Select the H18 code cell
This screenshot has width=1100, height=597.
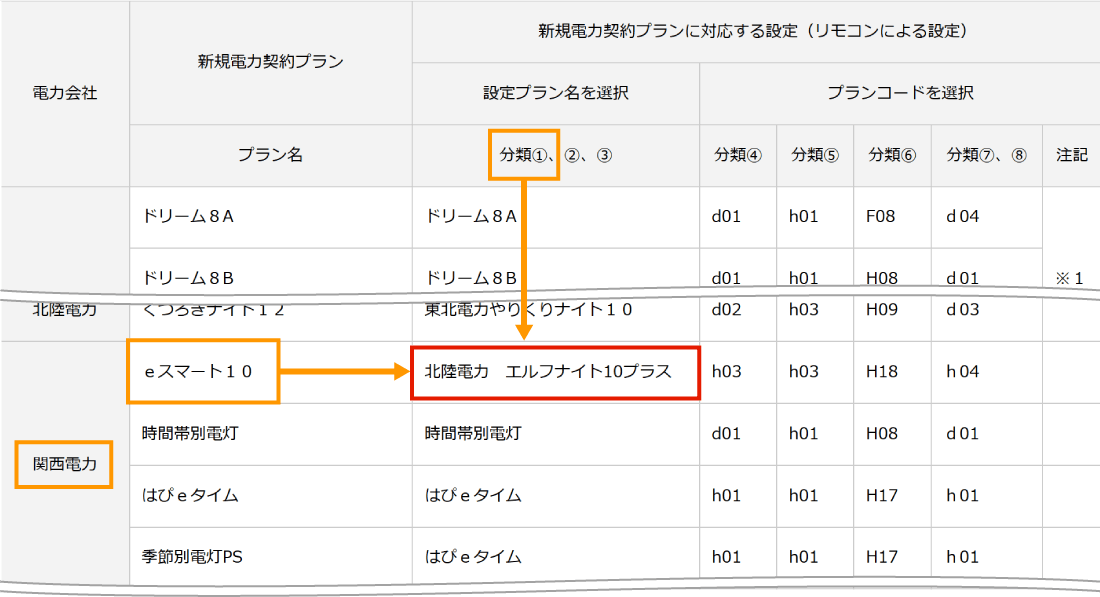pos(881,372)
